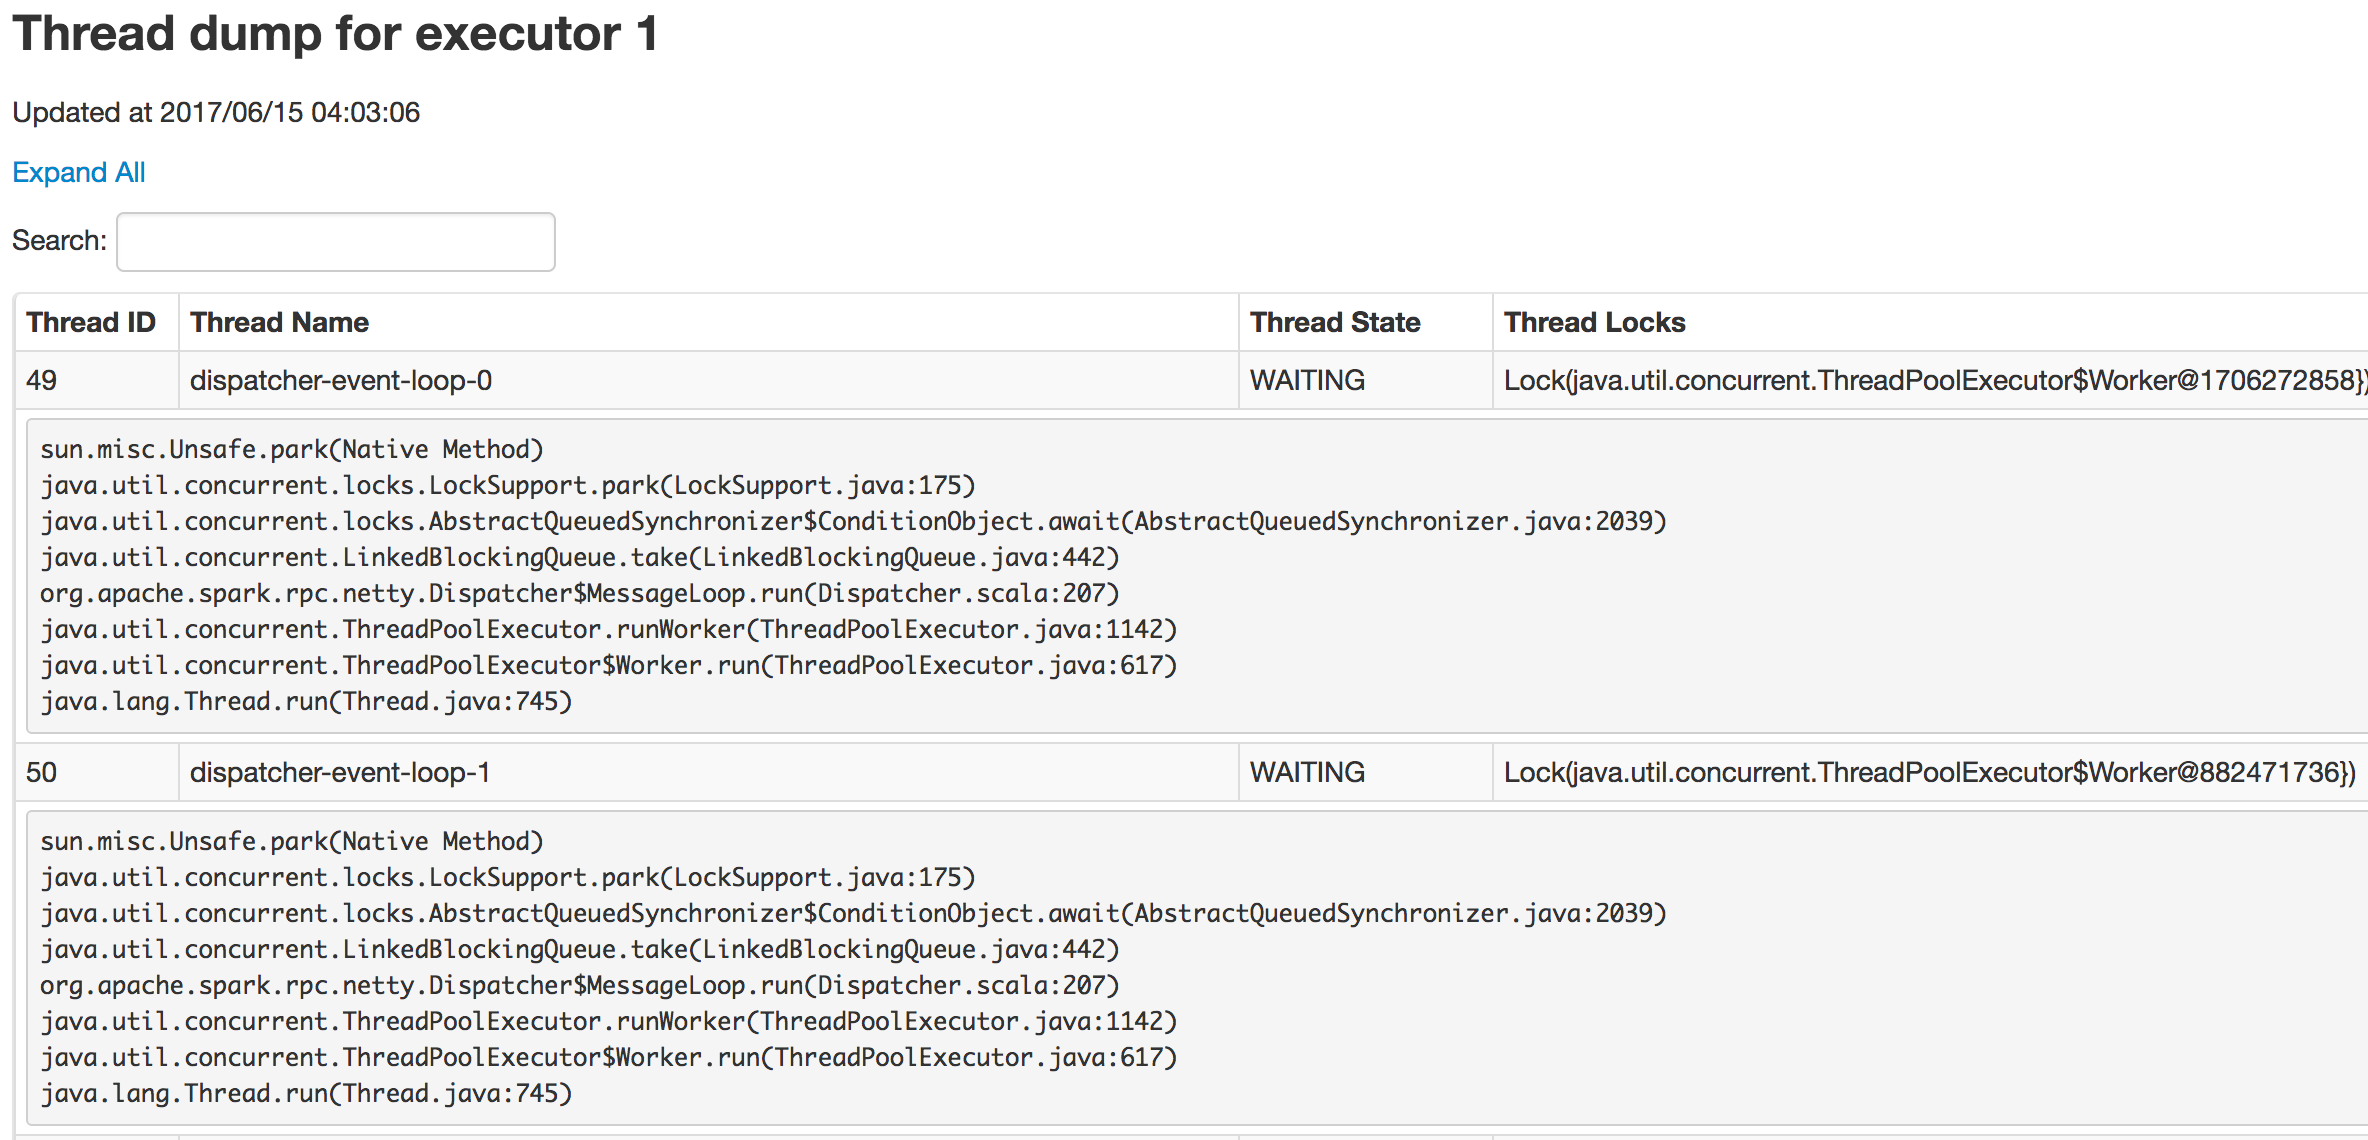Click WAITING state of dispatcher-event-loop-1
Image resolution: width=2368 pixels, height=1140 pixels.
(x=1307, y=772)
